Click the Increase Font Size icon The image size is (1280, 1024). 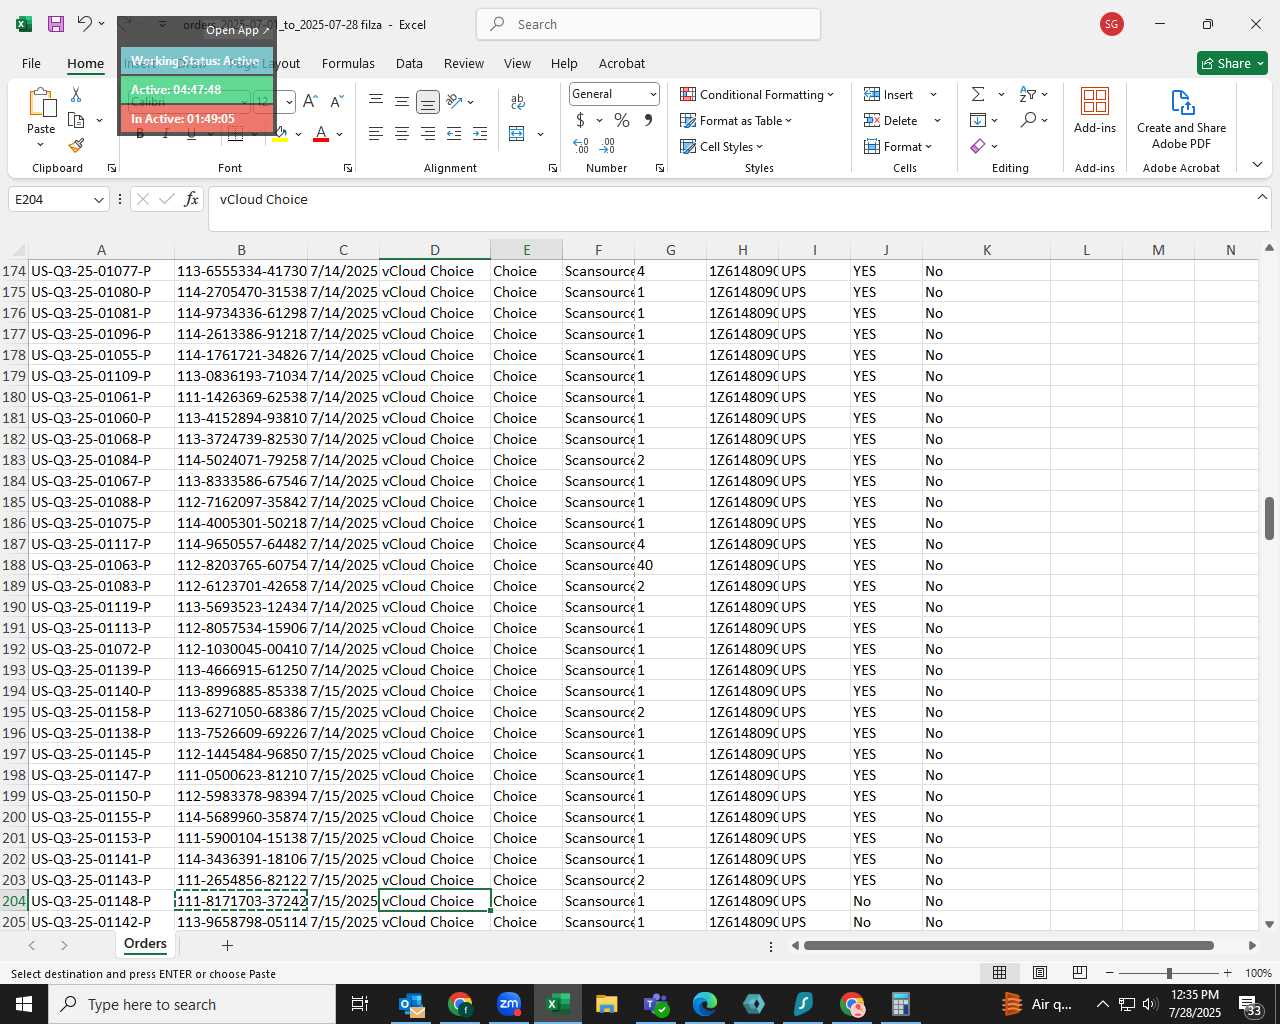coord(310,101)
